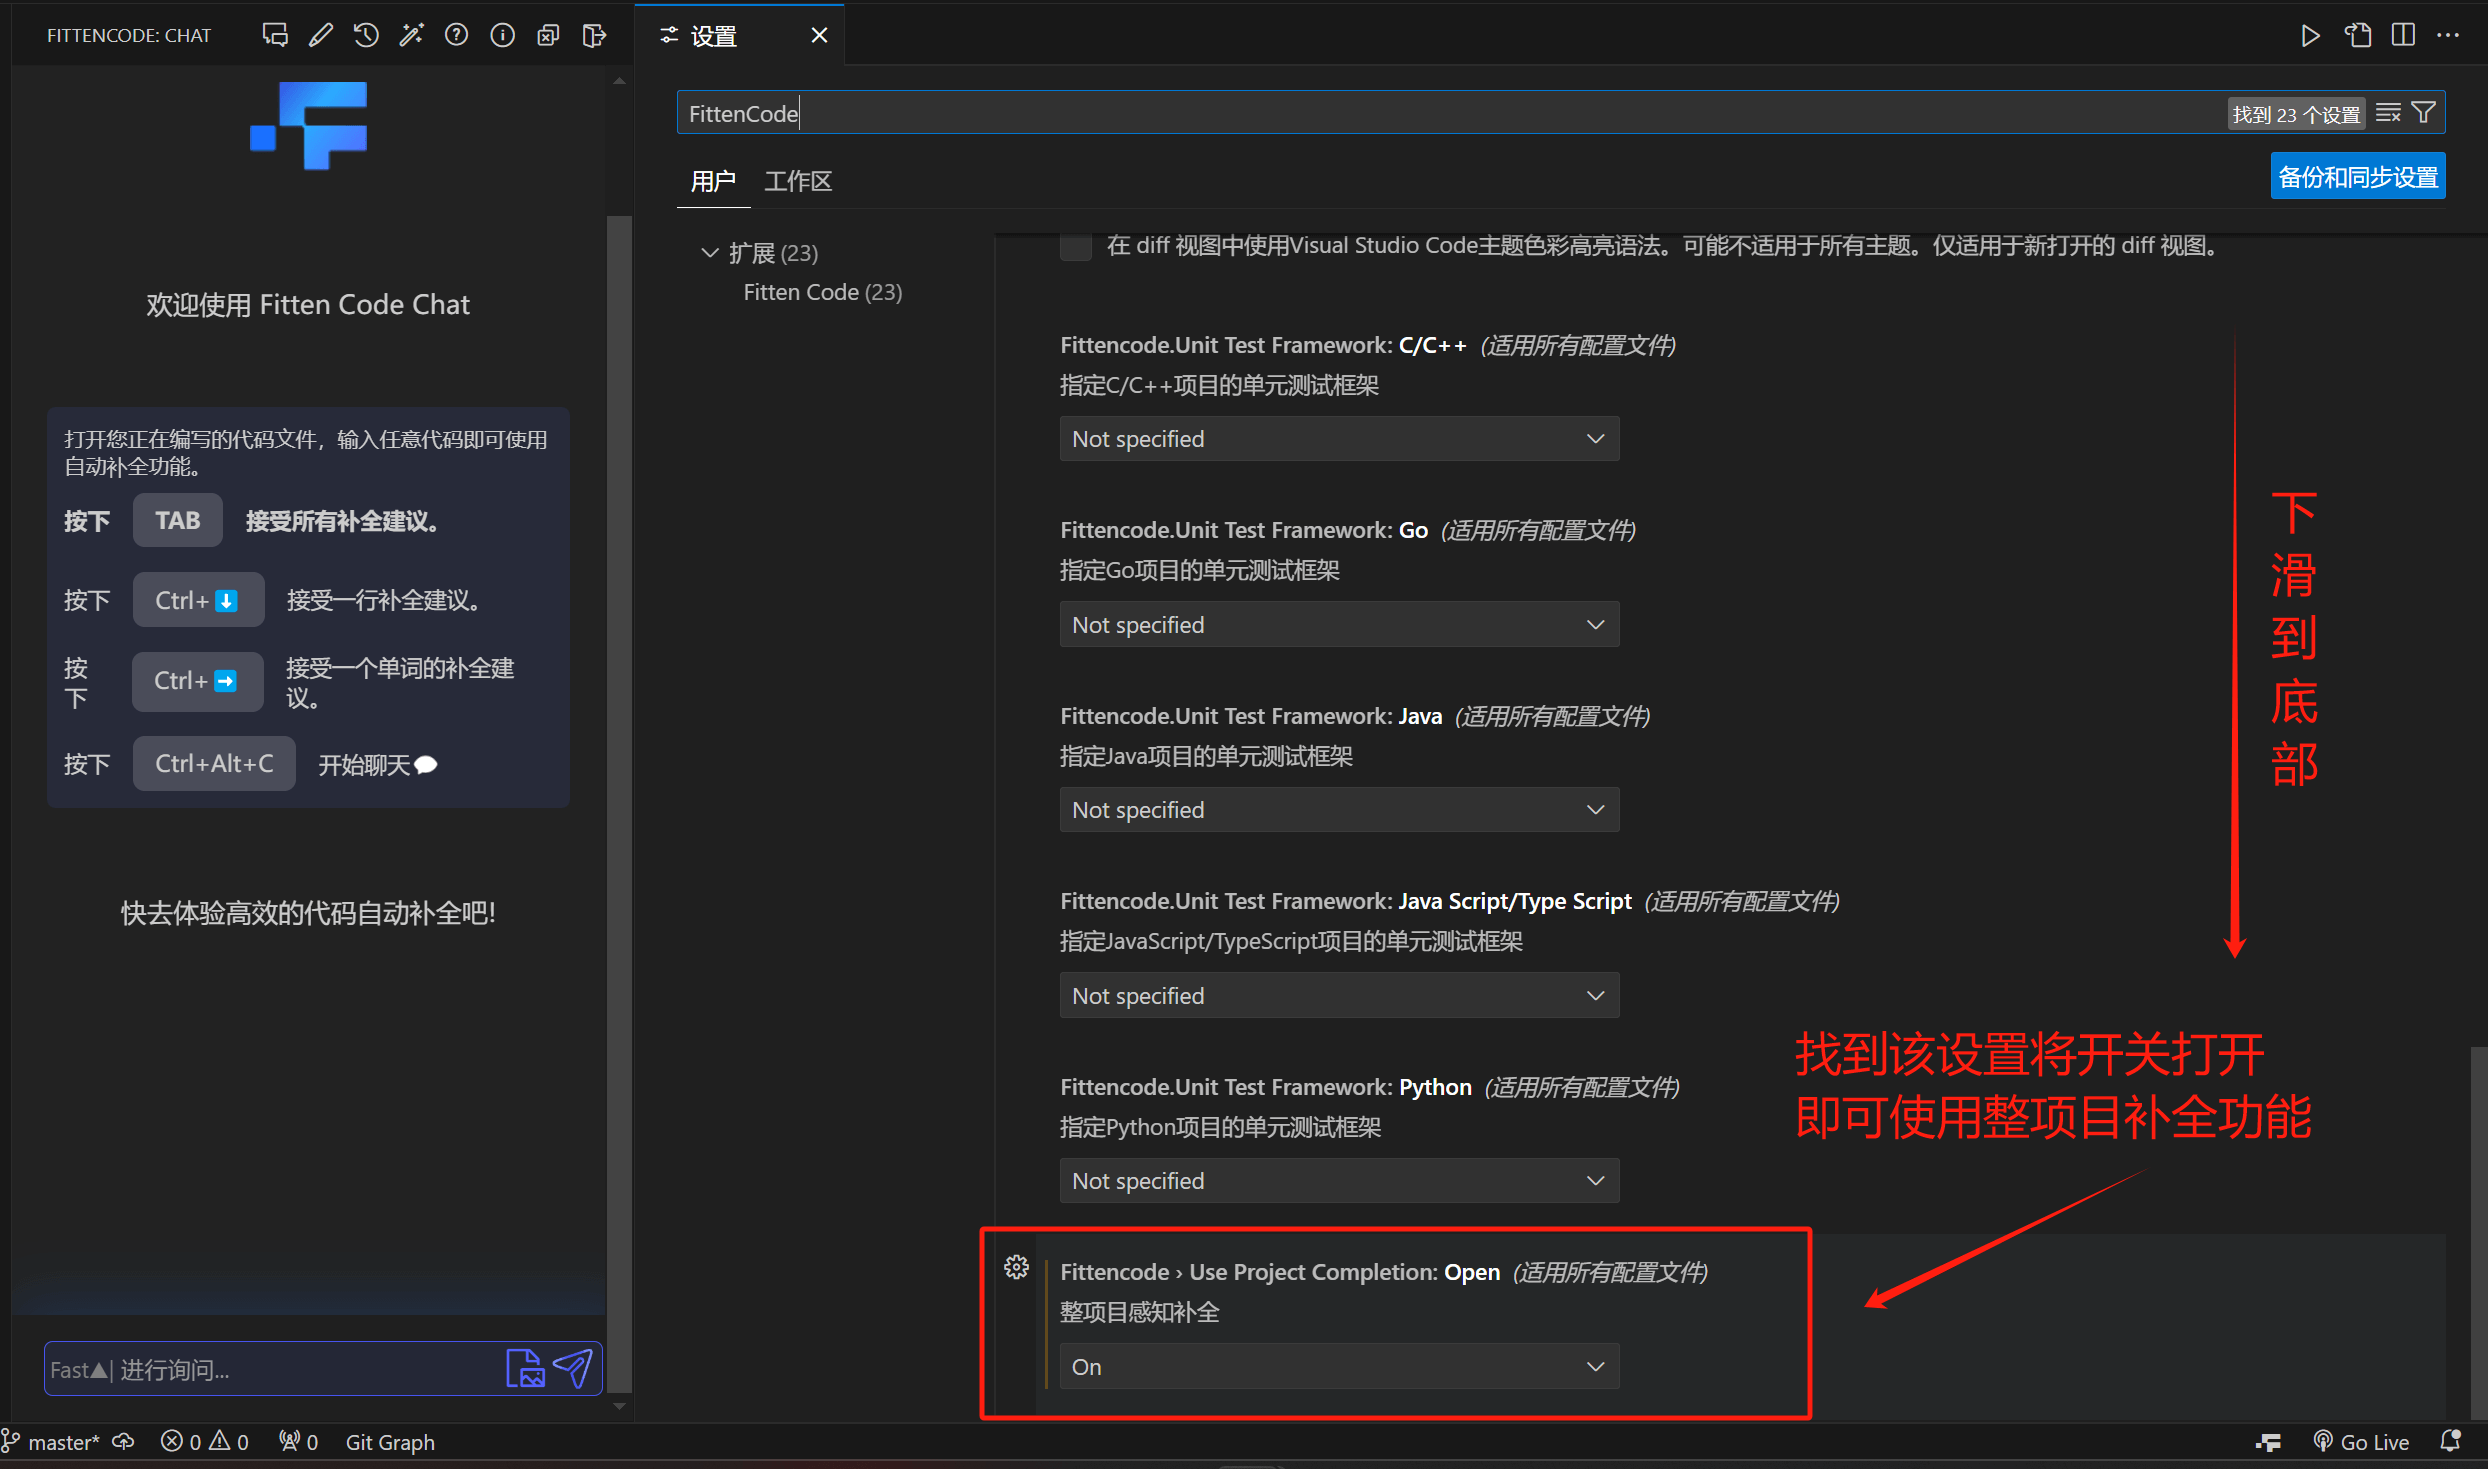Click Go Live in status bar
Viewport: 2488px width, 1469px height.
click(x=2362, y=1442)
